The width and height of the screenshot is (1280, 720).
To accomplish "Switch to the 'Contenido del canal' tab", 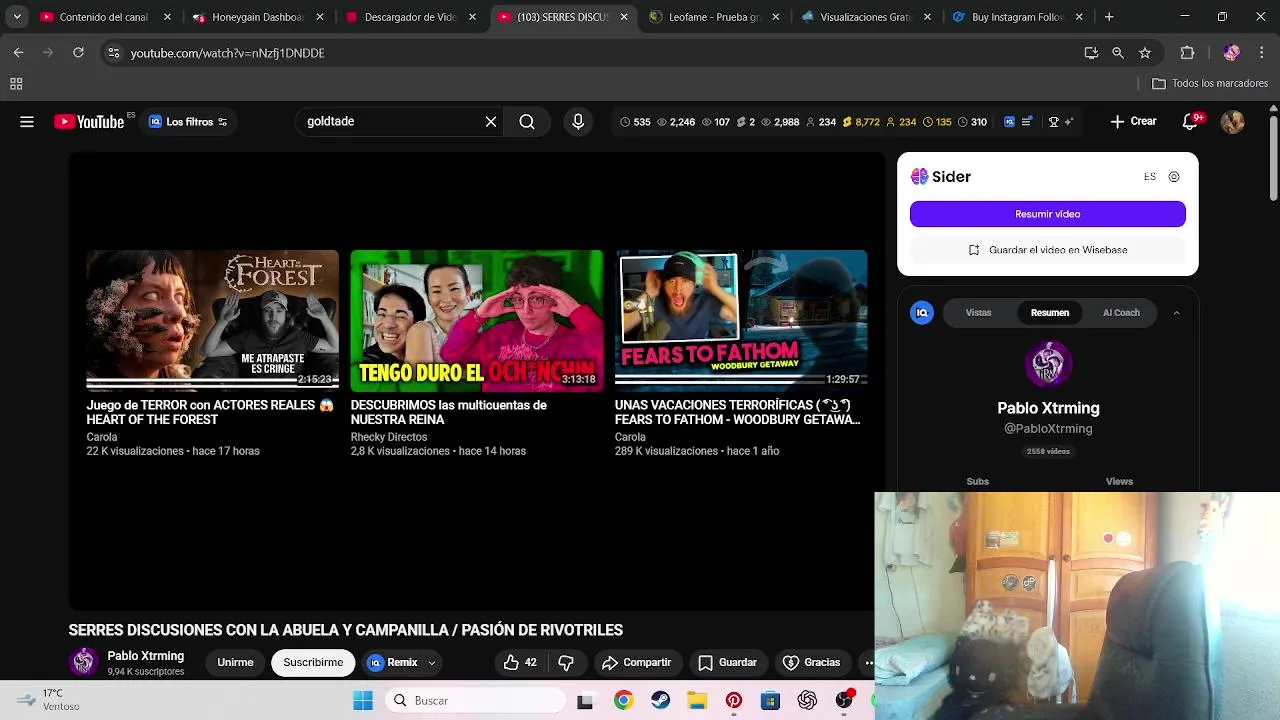I will pos(104,17).
